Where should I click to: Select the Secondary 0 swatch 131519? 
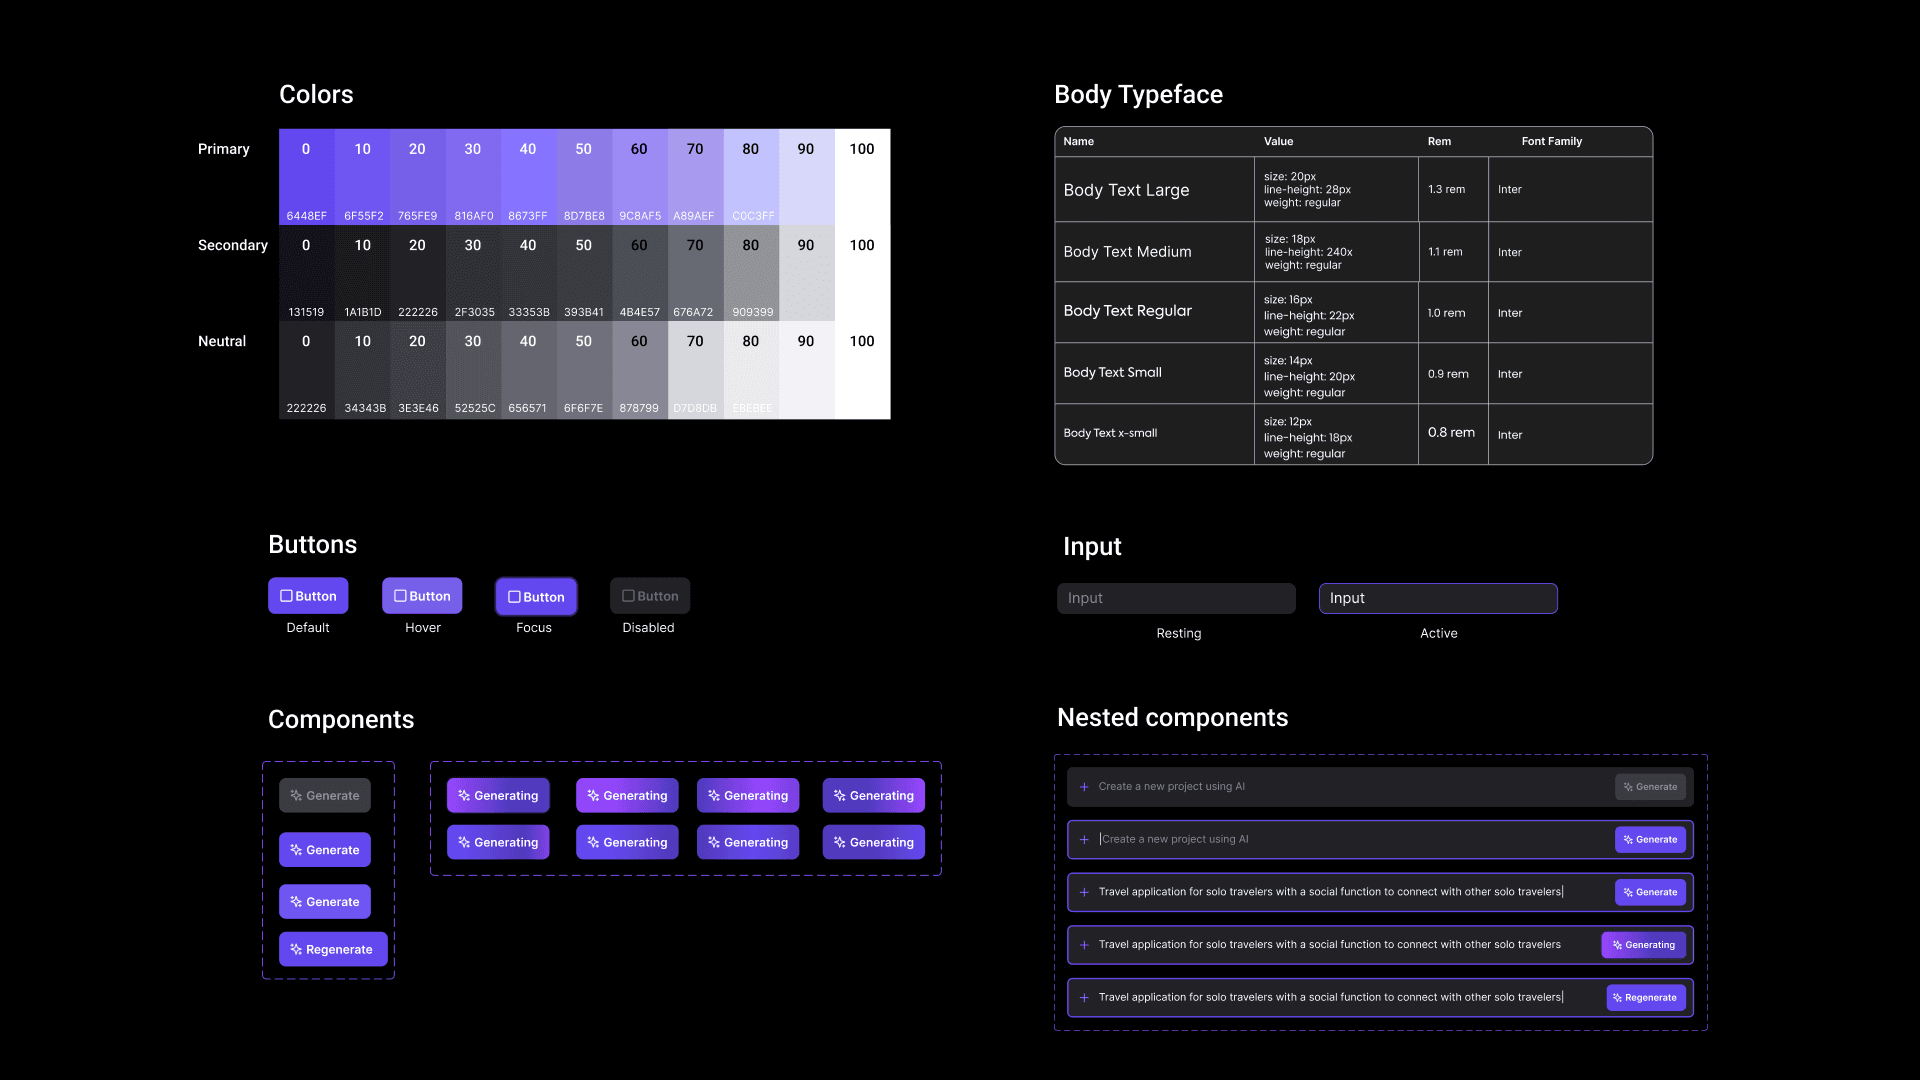pos(306,273)
